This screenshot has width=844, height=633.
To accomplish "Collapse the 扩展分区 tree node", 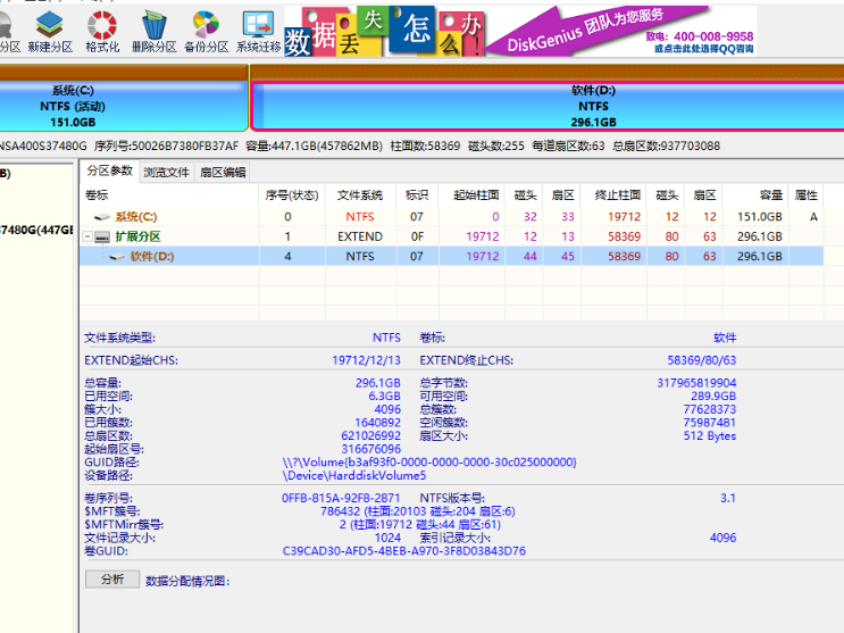I will click(88, 236).
